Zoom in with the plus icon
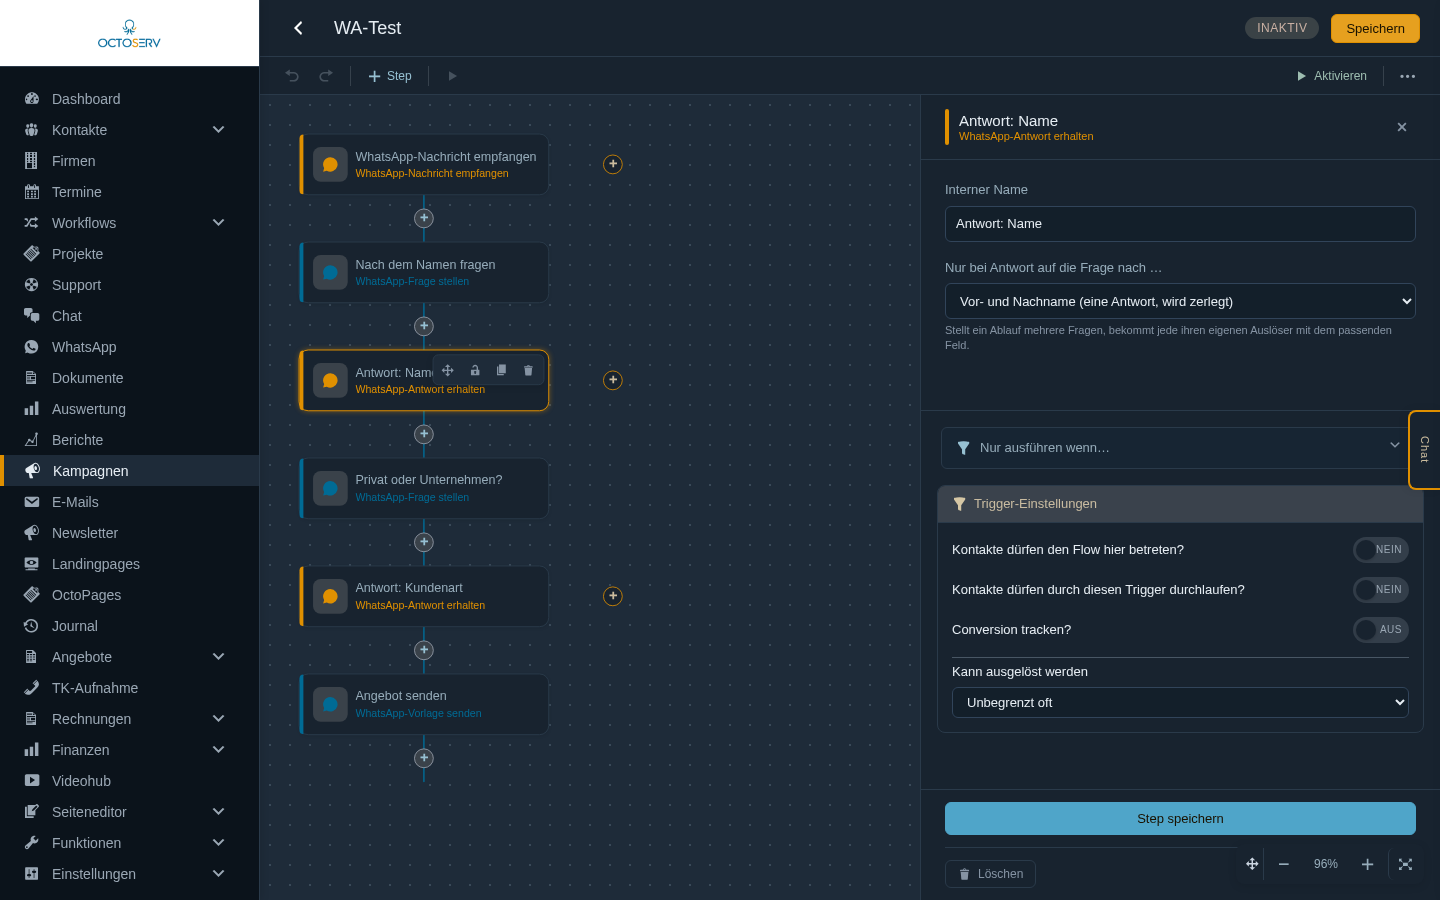 click(1367, 864)
